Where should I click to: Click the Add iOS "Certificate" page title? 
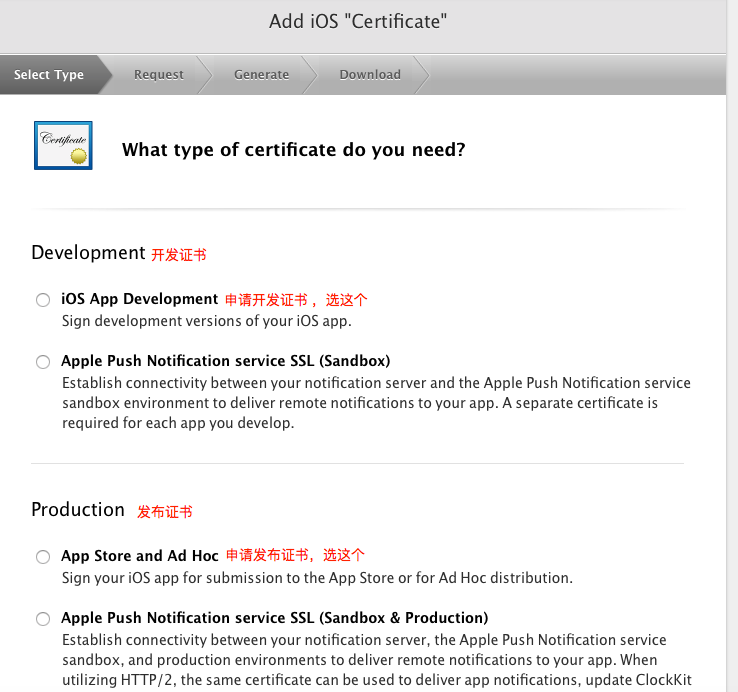pos(358,21)
